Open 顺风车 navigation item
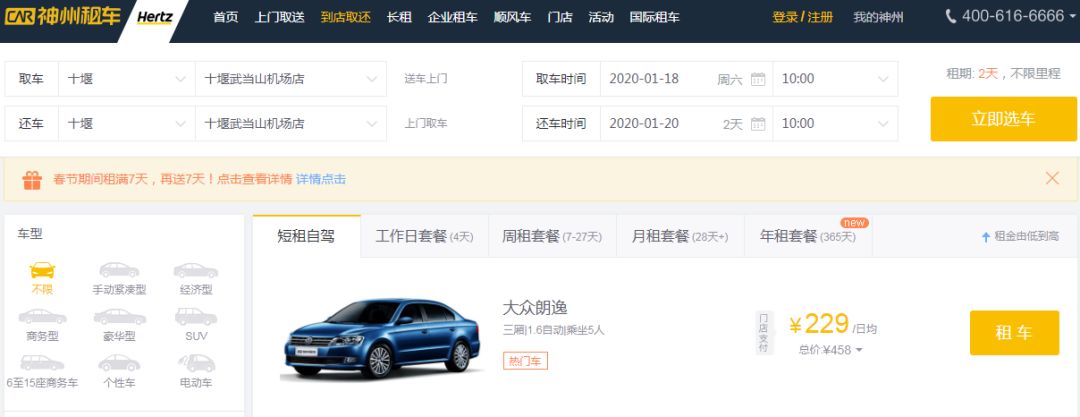This screenshot has height=417, width=1080. point(512,17)
